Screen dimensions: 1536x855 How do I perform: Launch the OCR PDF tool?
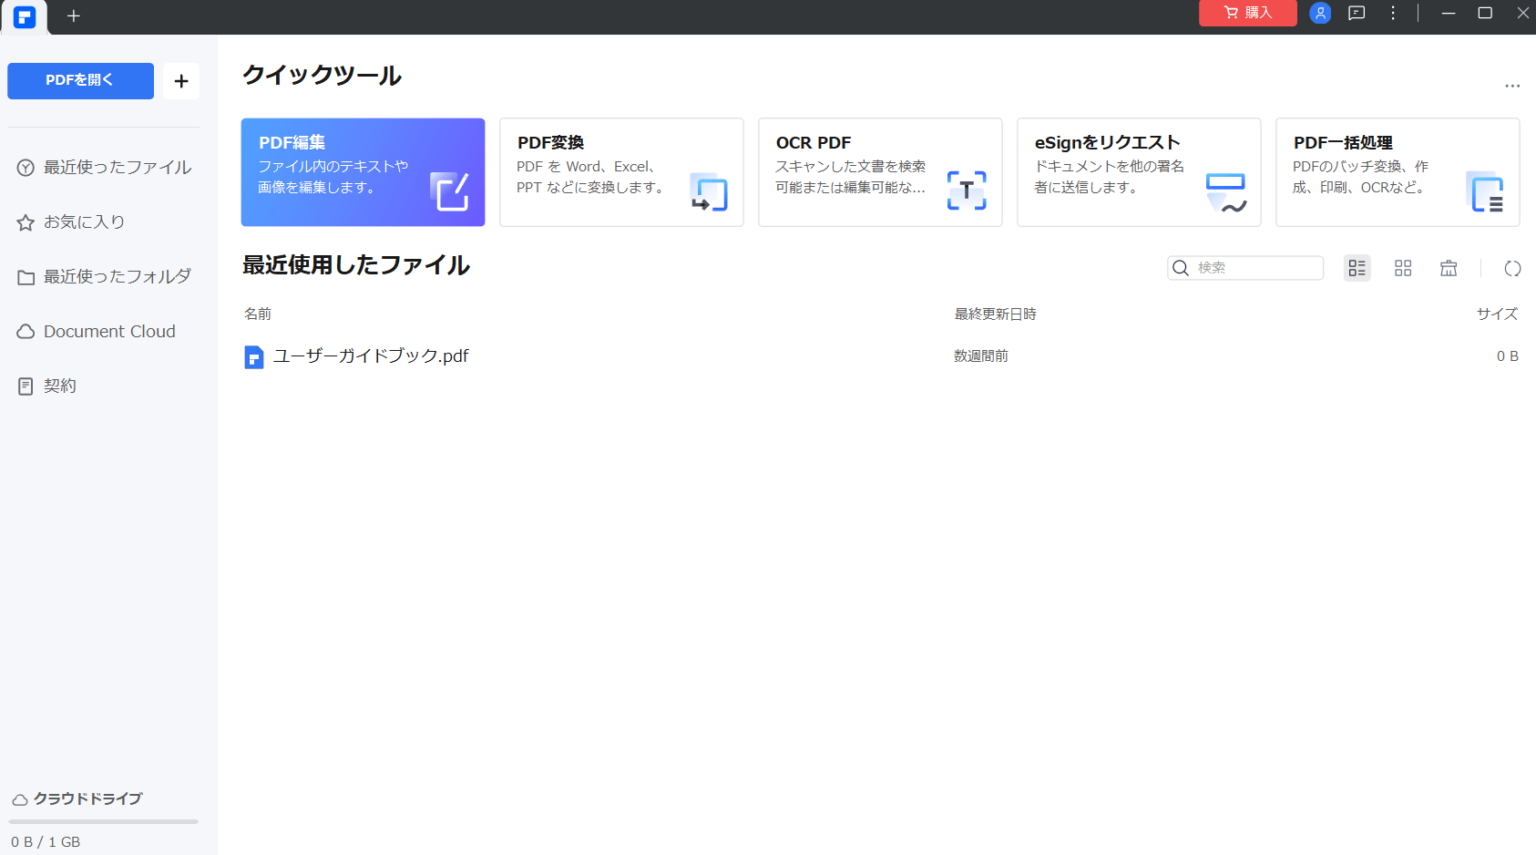(x=879, y=171)
